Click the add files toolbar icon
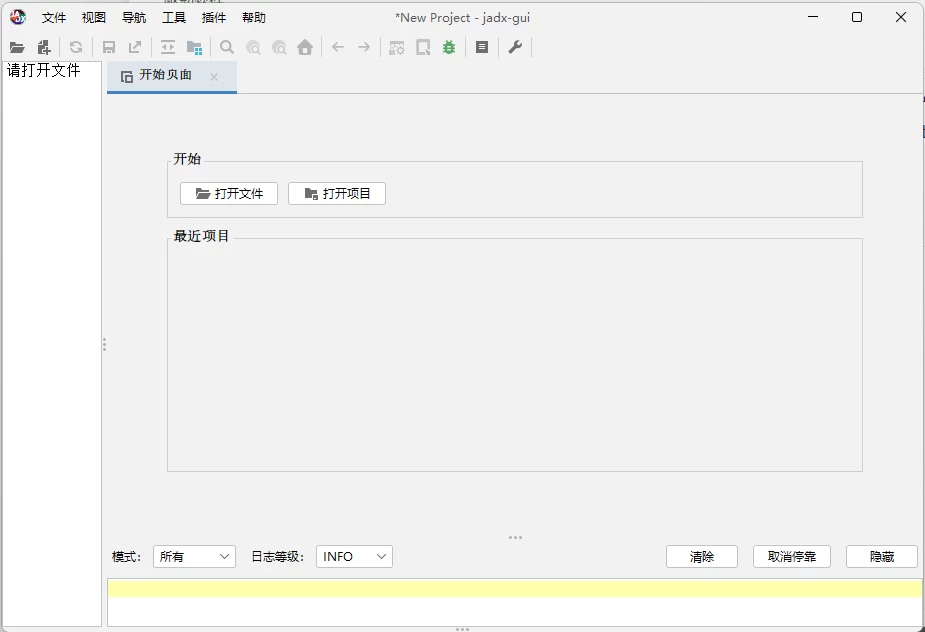The height and width of the screenshot is (632, 925). [43, 47]
